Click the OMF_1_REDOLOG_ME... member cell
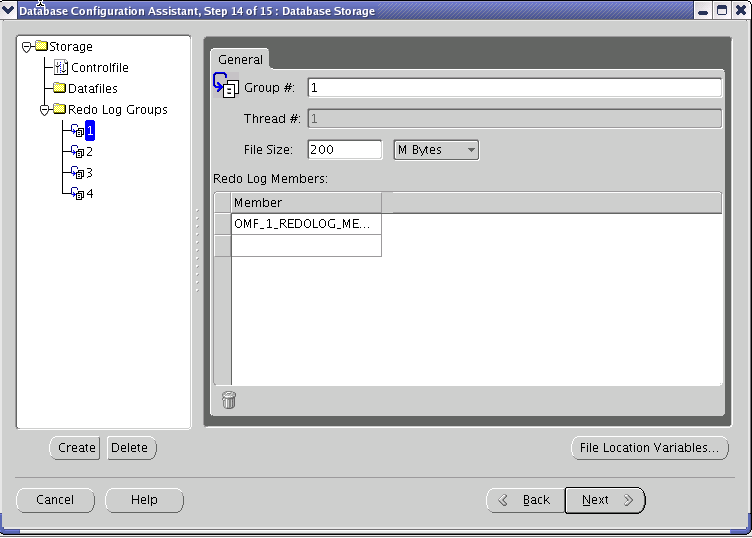 [x=306, y=224]
